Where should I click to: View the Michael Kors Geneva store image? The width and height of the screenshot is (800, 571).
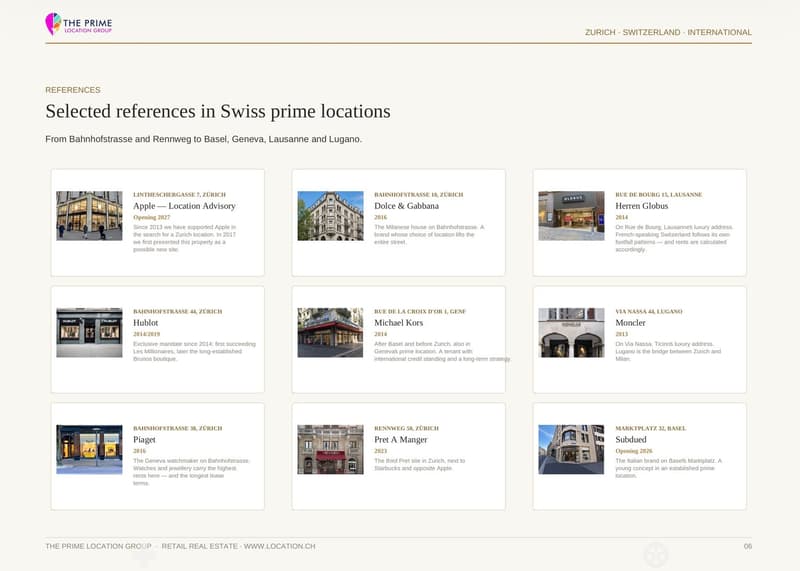331,332
